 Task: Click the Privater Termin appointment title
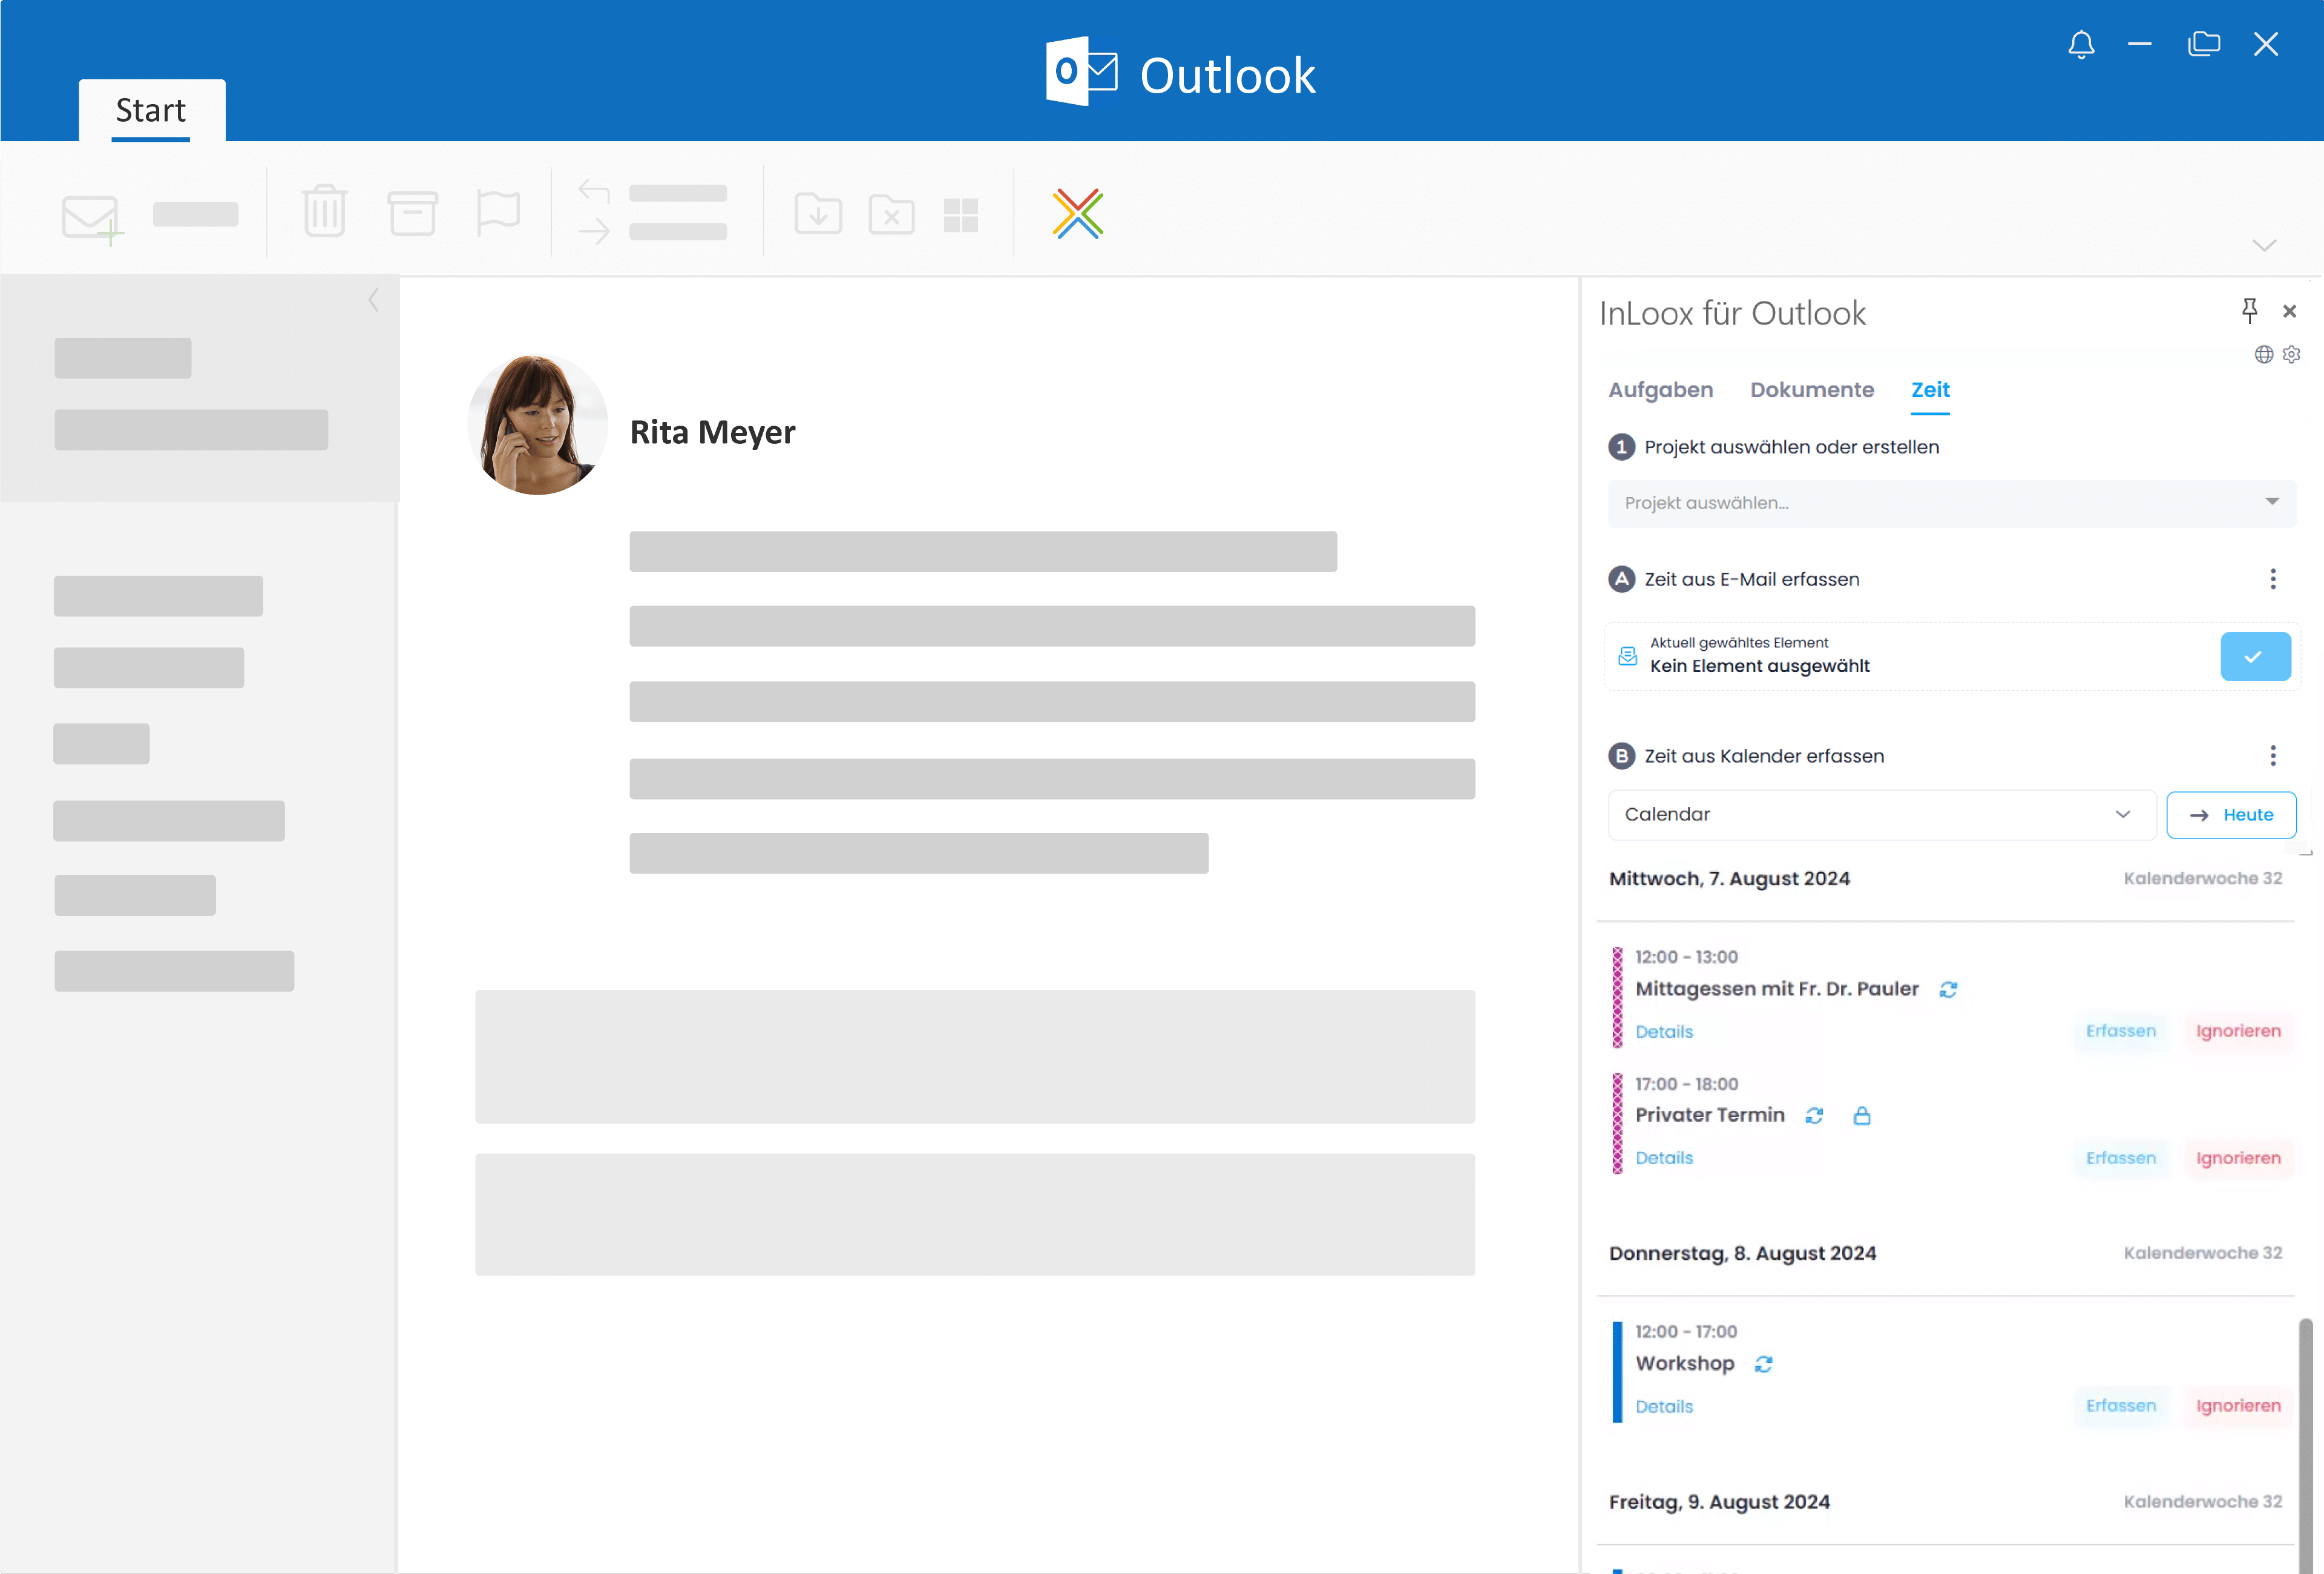click(x=1710, y=1115)
